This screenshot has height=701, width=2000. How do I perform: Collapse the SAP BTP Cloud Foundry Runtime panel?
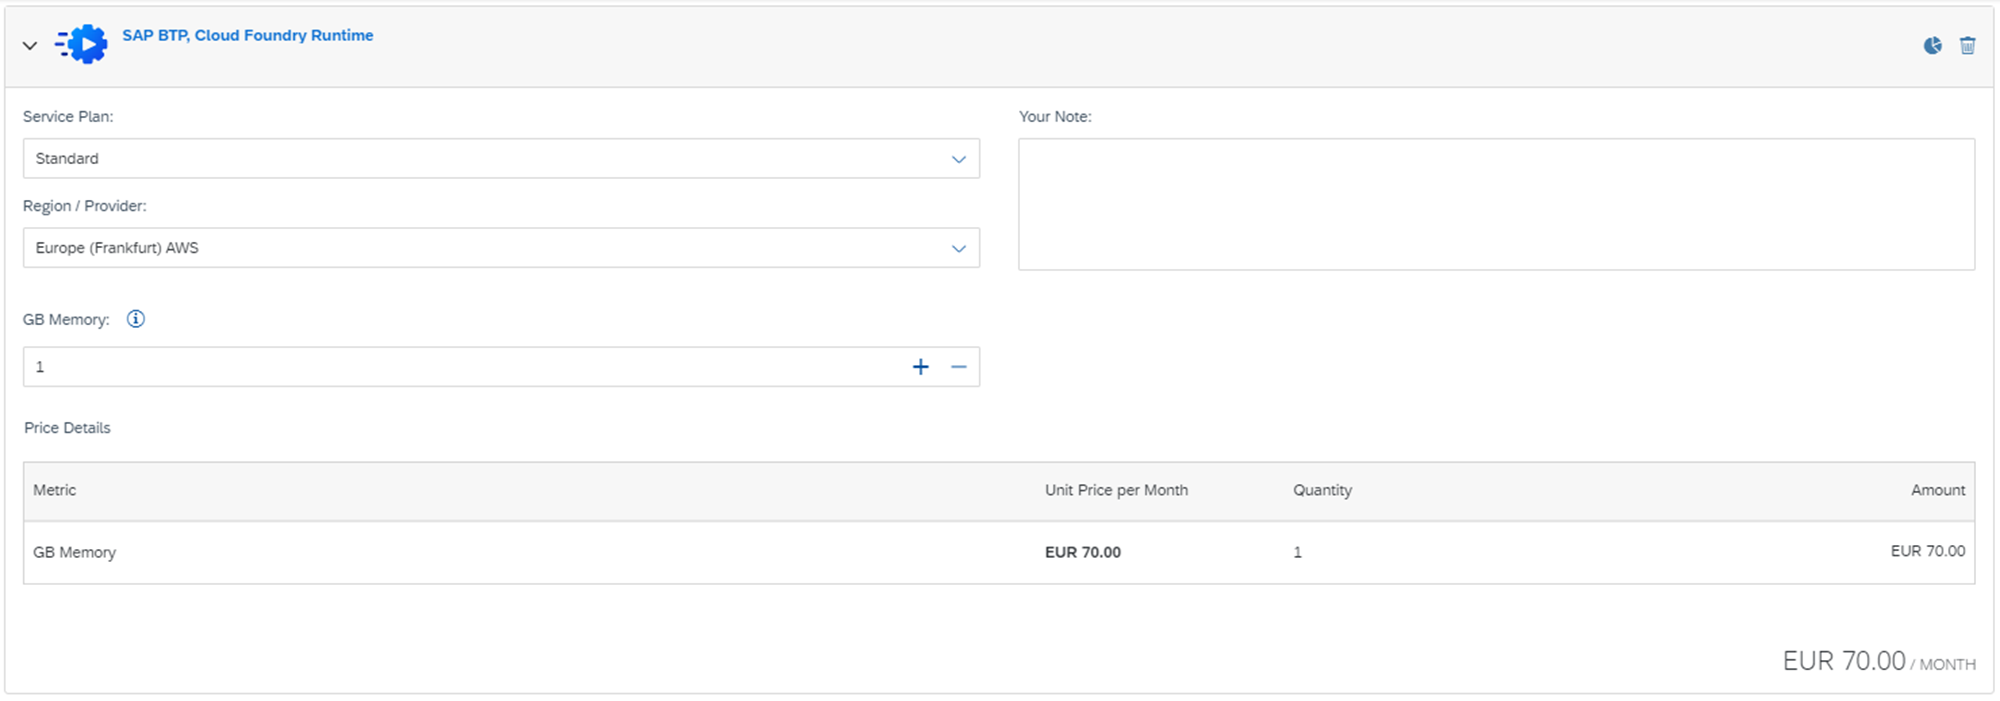(30, 45)
